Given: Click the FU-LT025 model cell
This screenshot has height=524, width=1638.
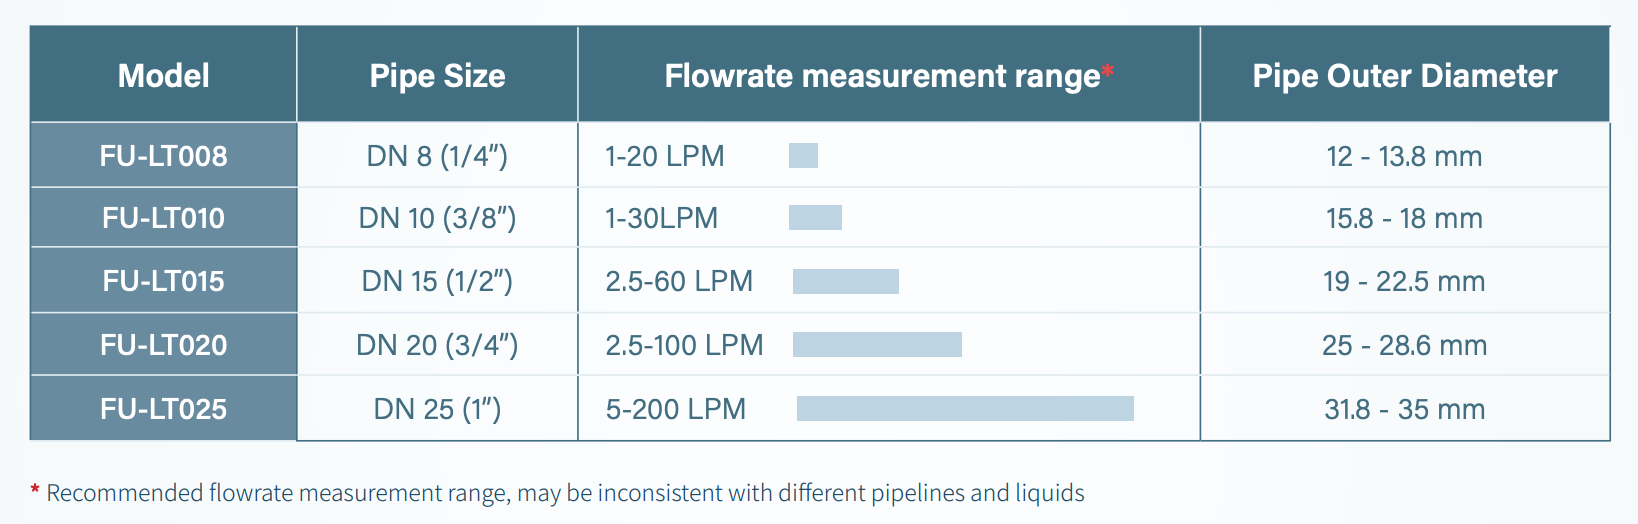Looking at the screenshot, I should (x=164, y=409).
